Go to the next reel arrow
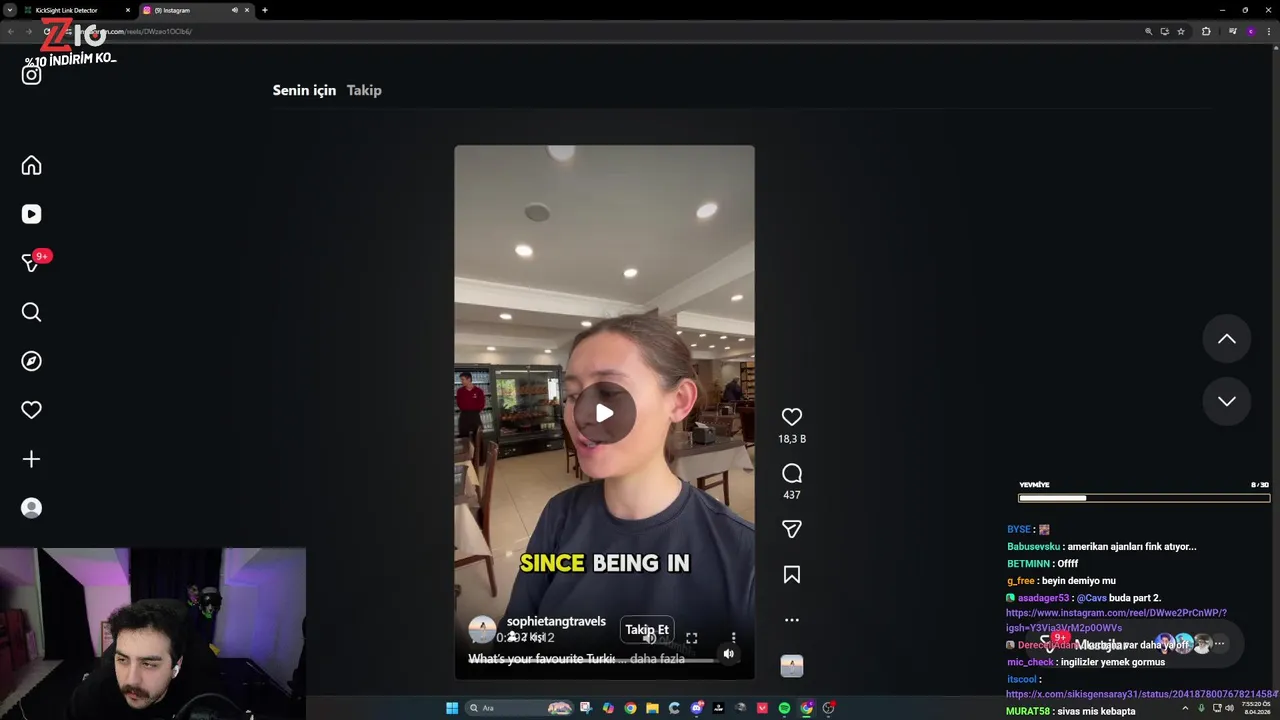 1226,401
